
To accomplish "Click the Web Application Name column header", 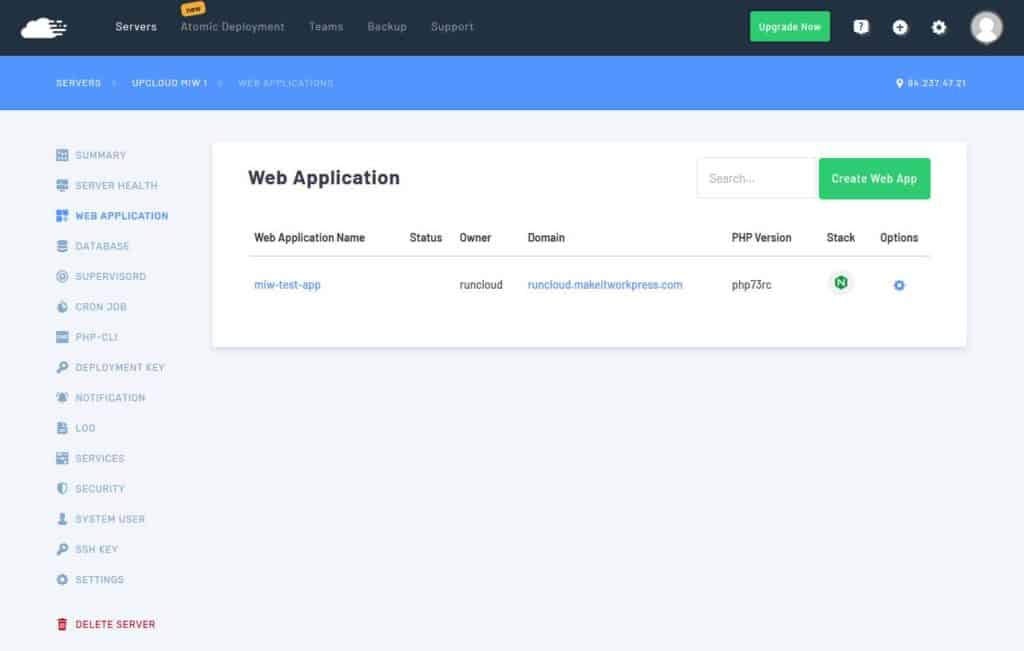I will (x=310, y=238).
